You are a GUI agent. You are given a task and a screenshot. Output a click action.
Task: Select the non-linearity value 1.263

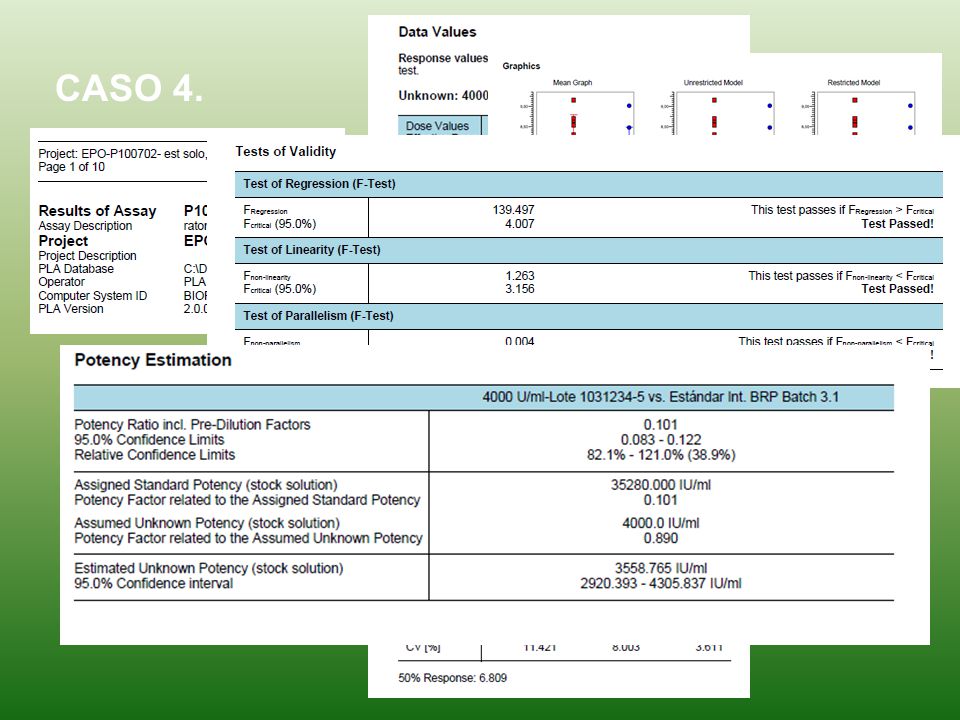pos(520,276)
